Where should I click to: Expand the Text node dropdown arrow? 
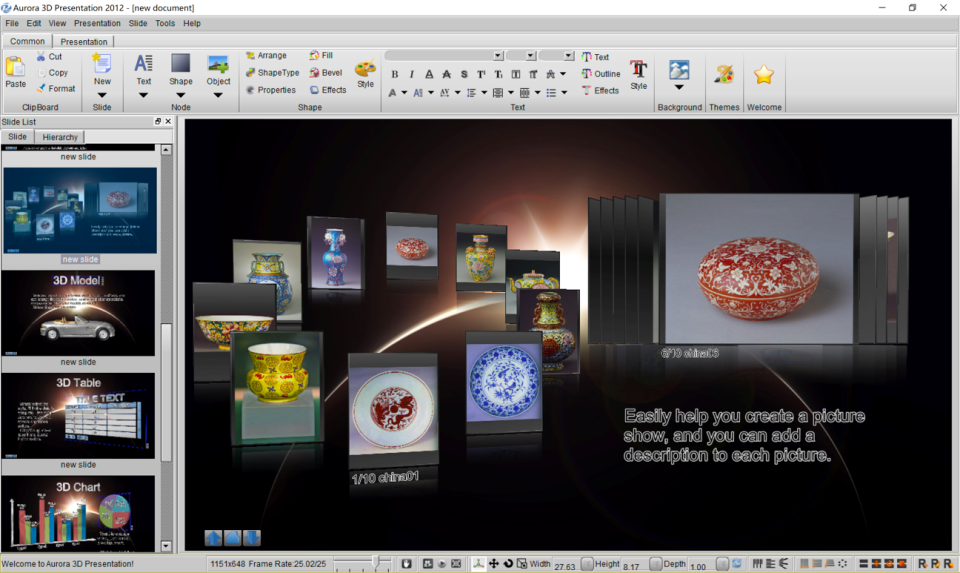coord(143,95)
